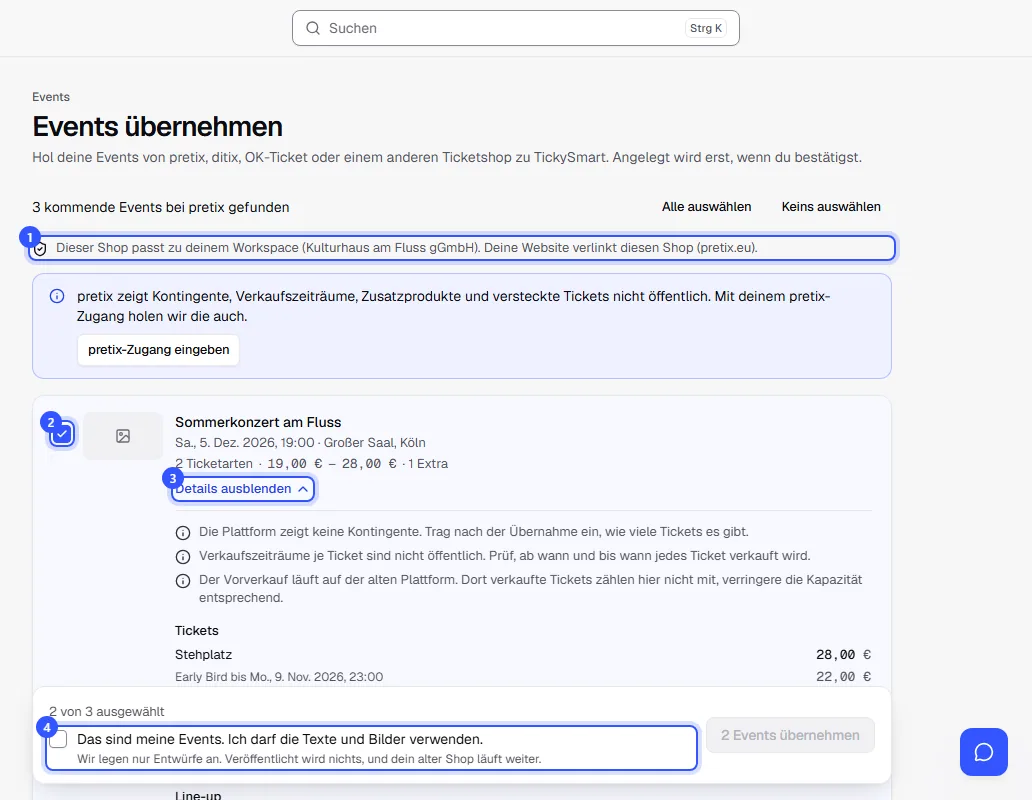
Task: Click Alle auswählen
Action: pos(706,207)
